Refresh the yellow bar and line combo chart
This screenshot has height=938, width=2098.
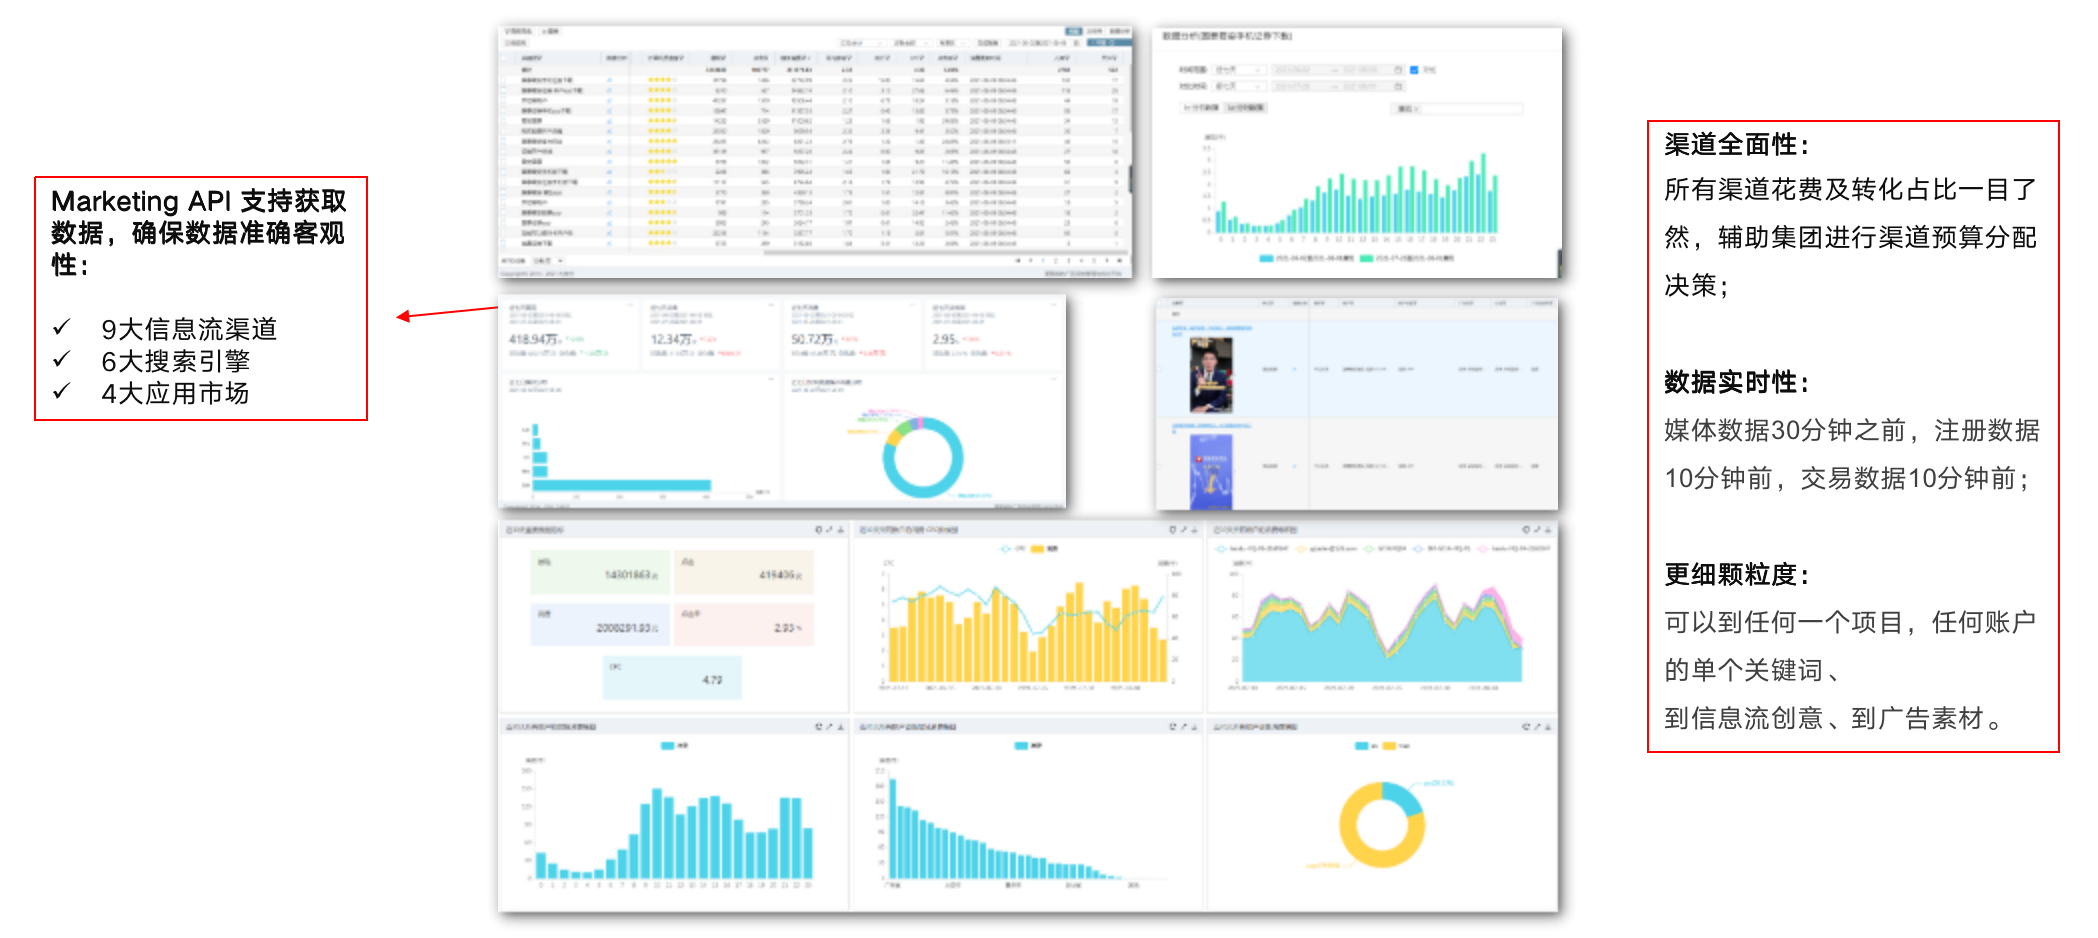coord(1172,529)
